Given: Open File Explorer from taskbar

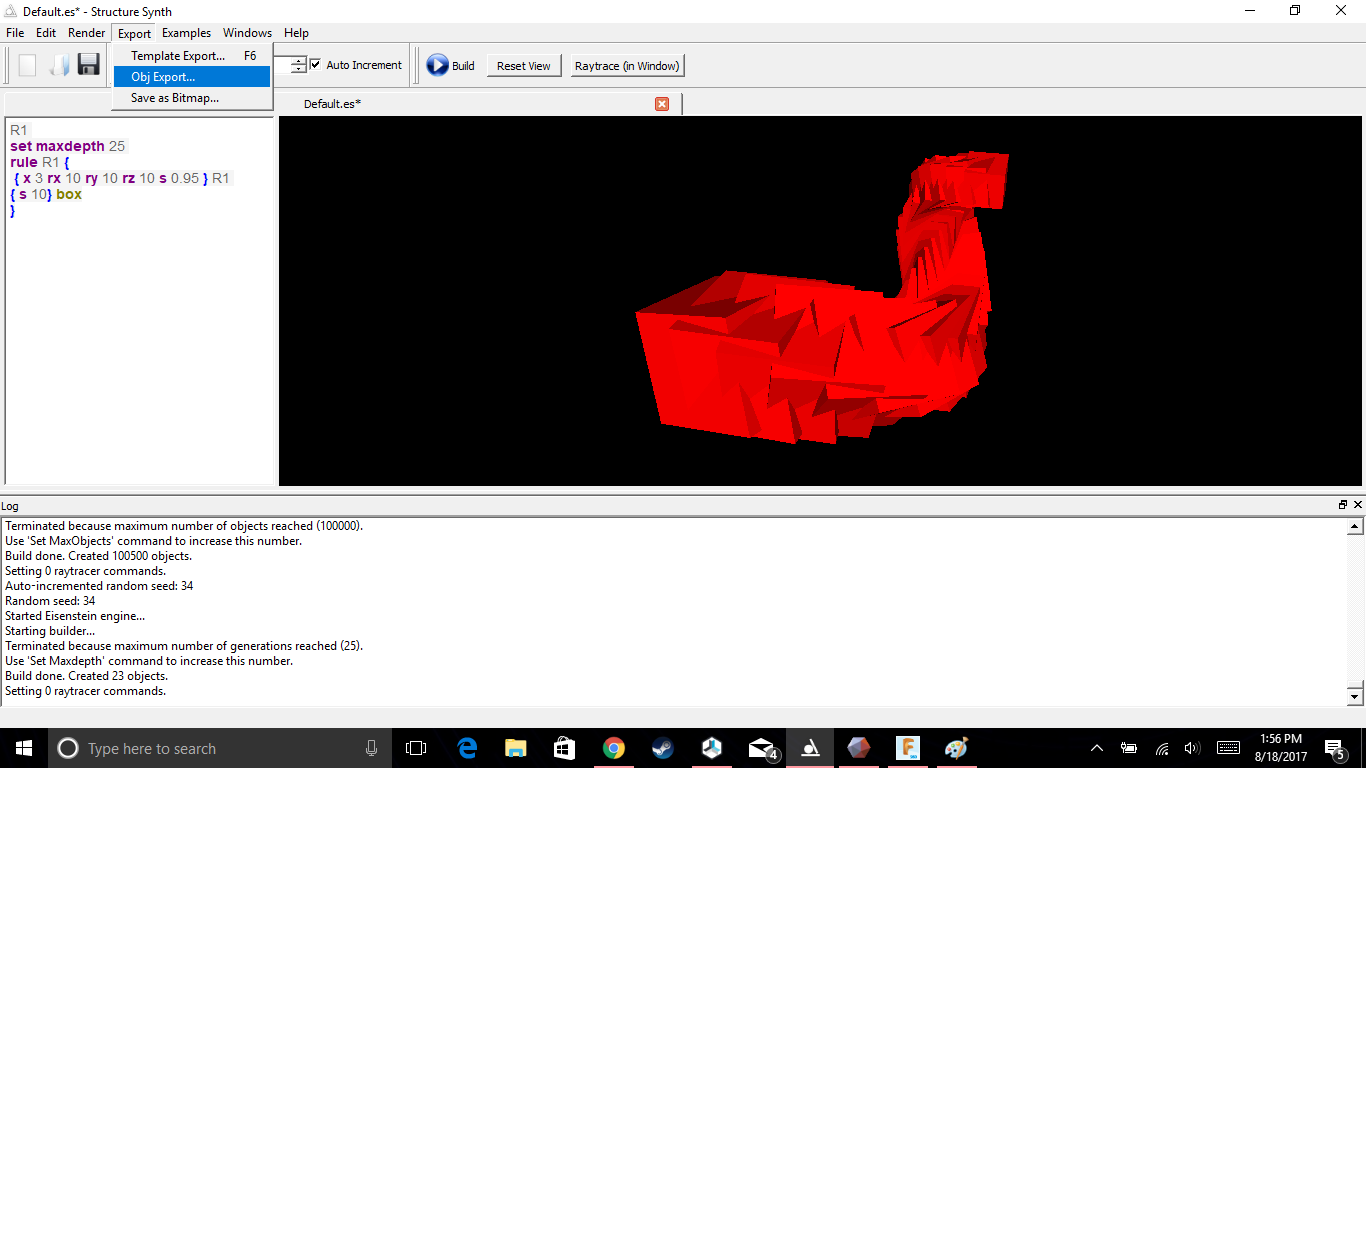Looking at the screenshot, I should pyautogui.click(x=515, y=748).
